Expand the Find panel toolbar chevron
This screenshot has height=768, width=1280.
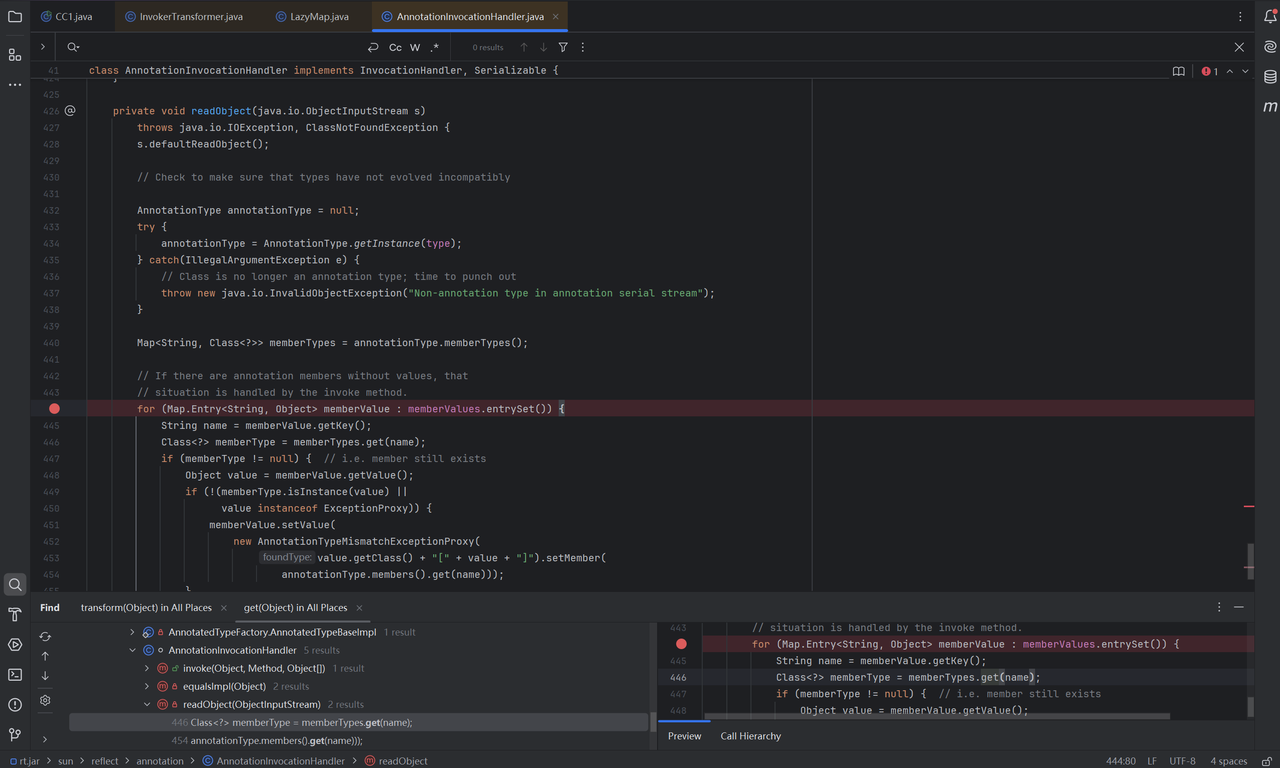tap(45, 739)
